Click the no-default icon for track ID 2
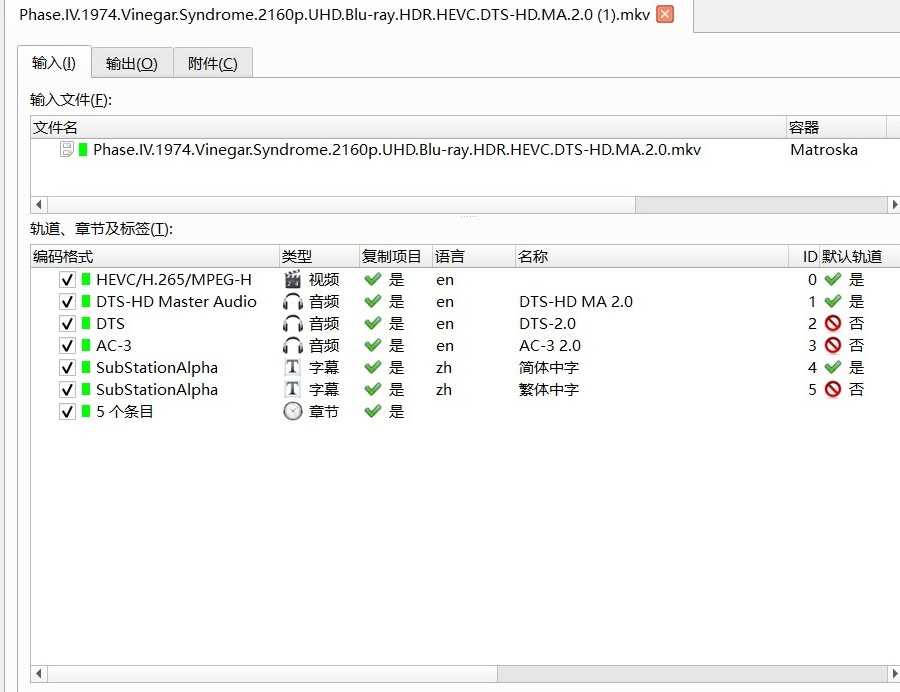 pyautogui.click(x=833, y=324)
